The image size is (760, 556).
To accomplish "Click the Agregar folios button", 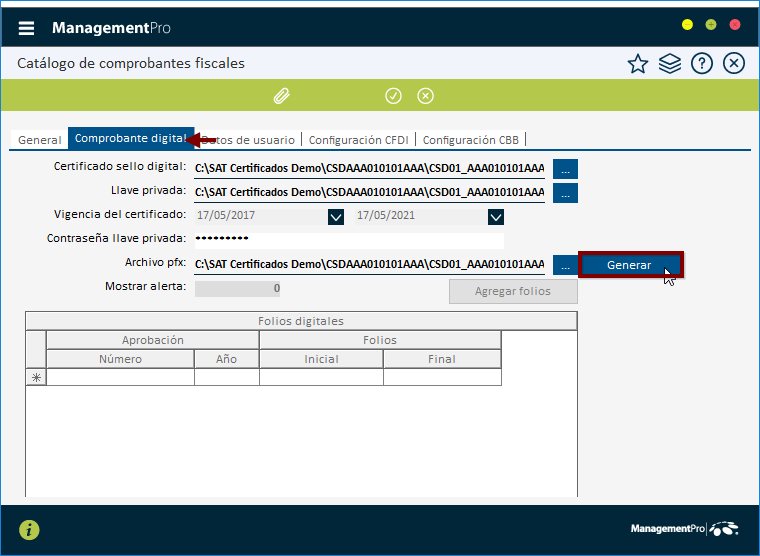I will click(513, 291).
